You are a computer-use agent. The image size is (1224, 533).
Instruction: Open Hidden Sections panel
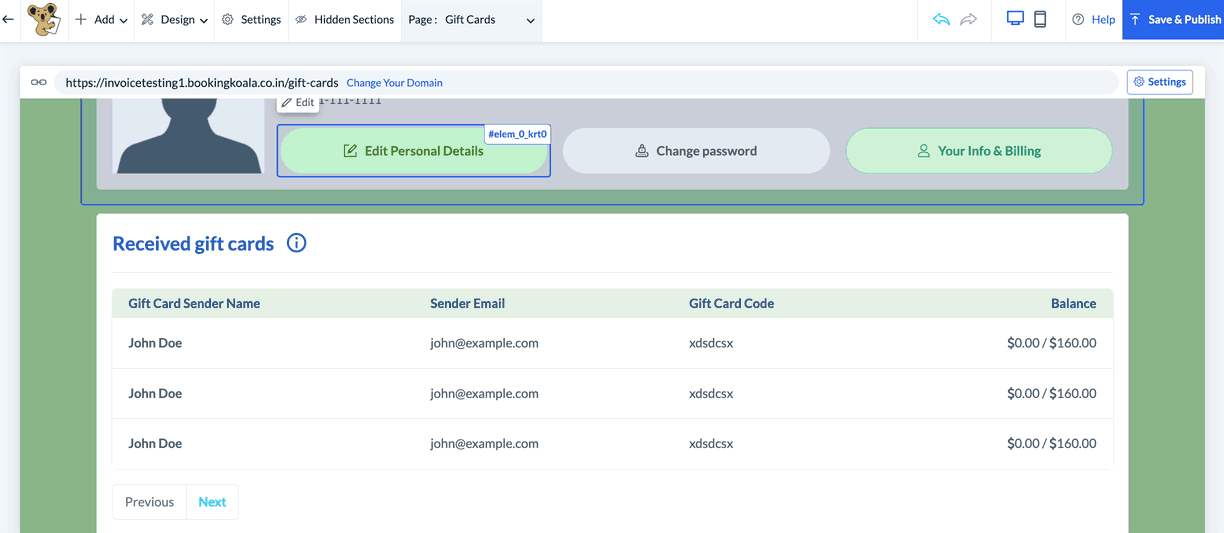(x=345, y=20)
